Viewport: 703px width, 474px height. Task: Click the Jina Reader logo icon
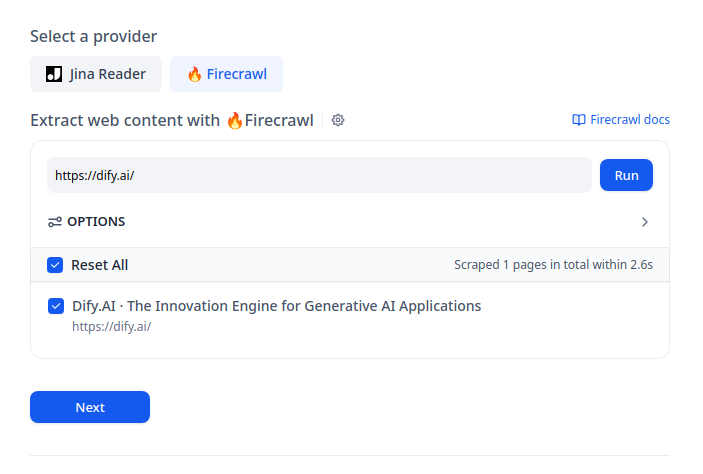coord(54,74)
